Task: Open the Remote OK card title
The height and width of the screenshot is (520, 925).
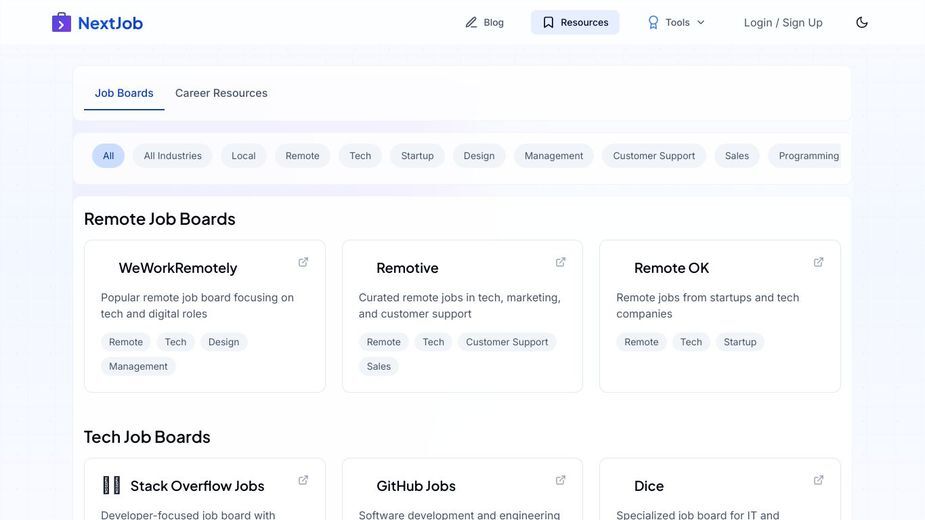Action: 671,268
